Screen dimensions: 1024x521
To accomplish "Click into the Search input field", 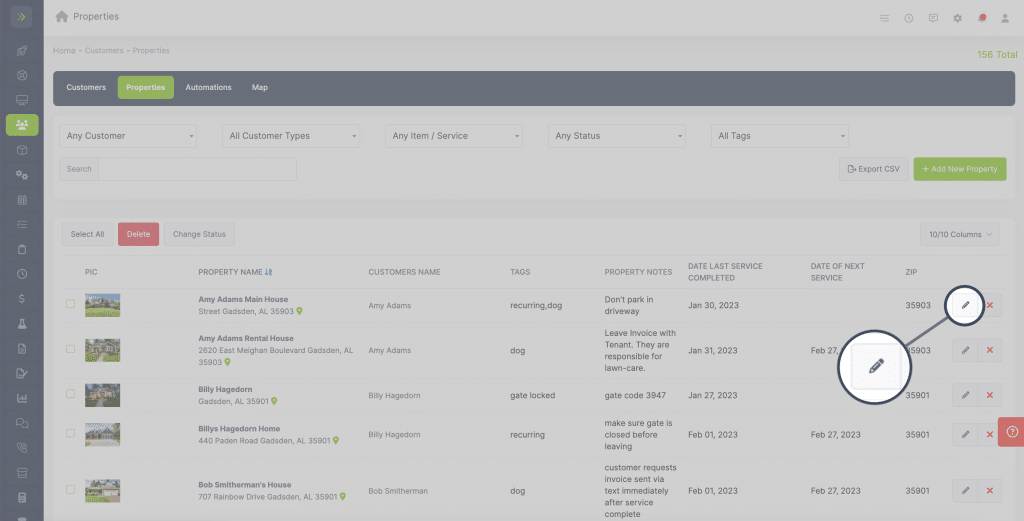I will click(x=196, y=169).
